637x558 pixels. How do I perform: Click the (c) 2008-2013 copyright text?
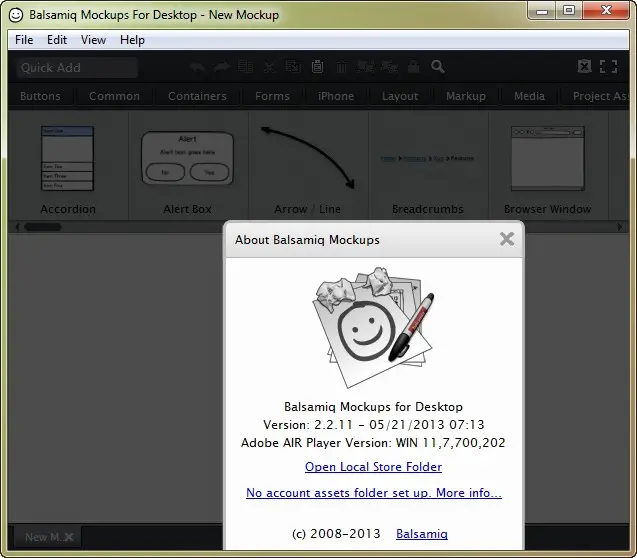(336, 534)
